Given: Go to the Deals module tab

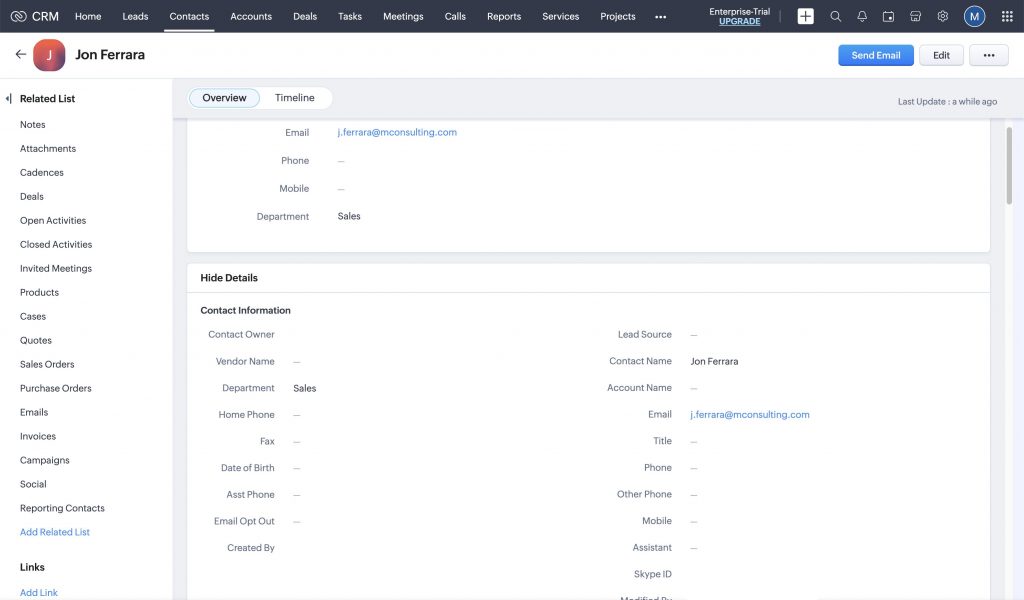Looking at the screenshot, I should [305, 16].
